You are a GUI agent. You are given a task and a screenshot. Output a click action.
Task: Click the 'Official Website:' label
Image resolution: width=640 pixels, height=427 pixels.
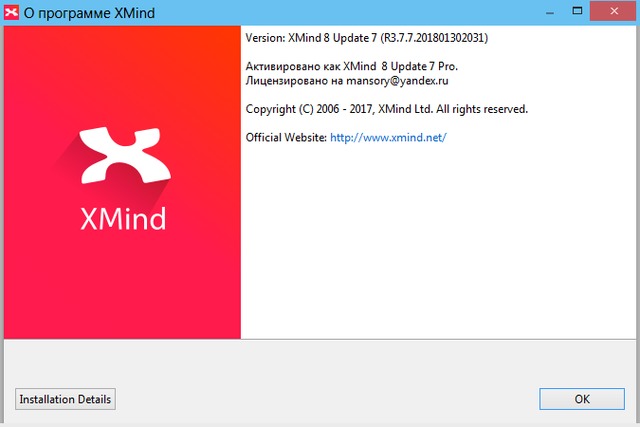coord(286,137)
